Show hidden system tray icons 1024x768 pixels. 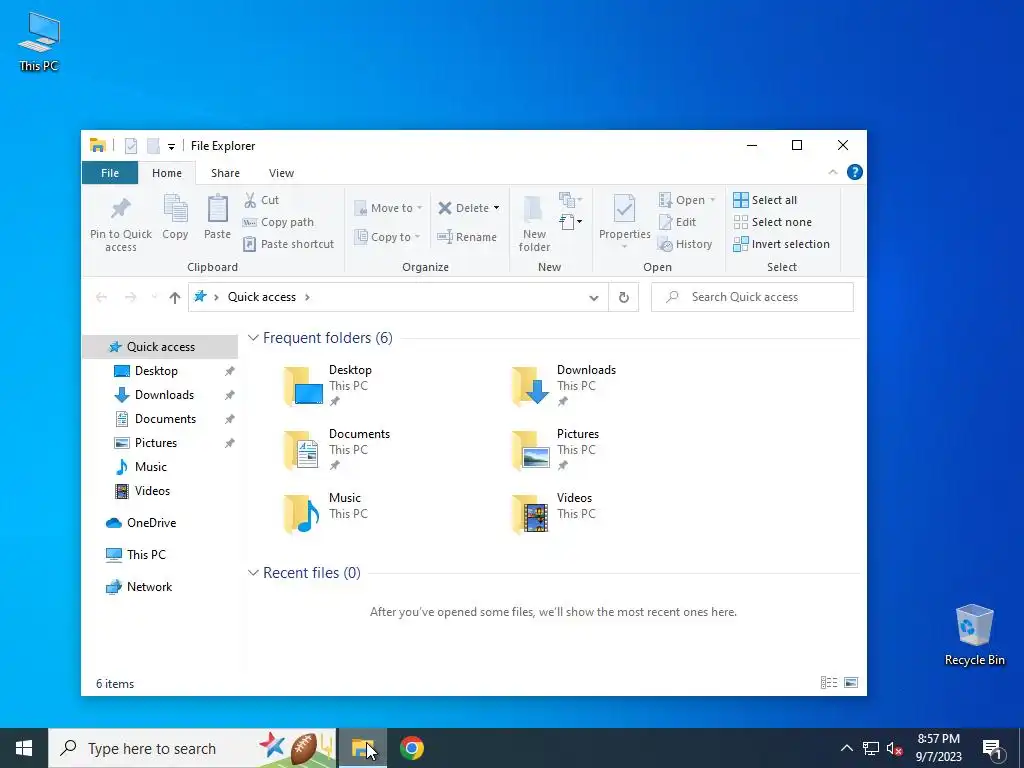(846, 748)
